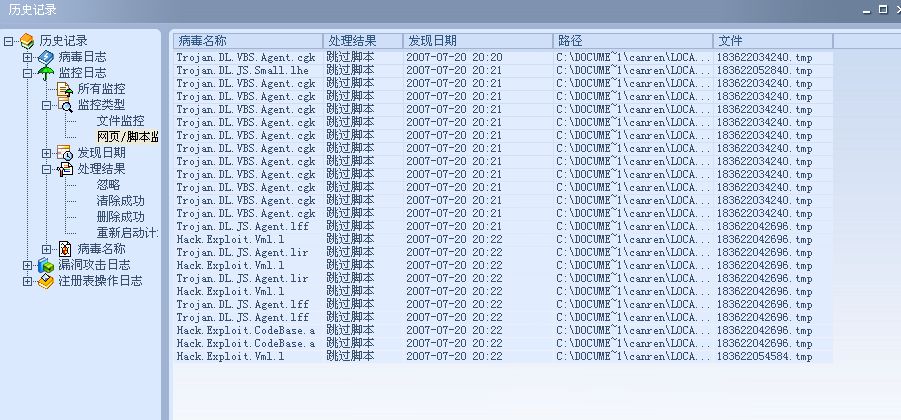The image size is (901, 420).
Task: Click the green umbrella 监控日志 icon
Action: pos(45,73)
